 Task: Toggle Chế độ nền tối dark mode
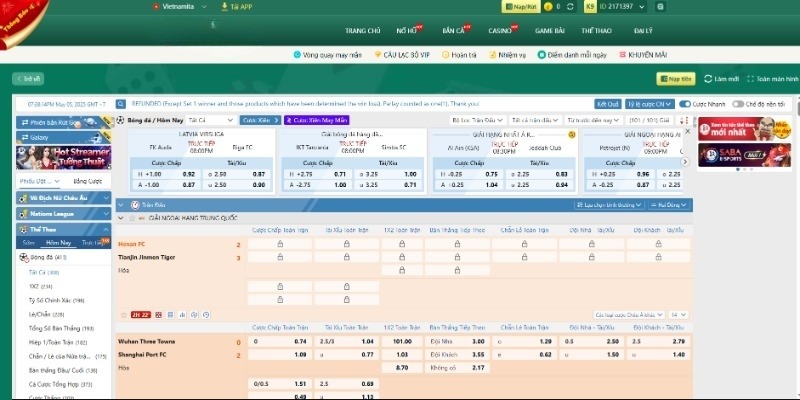[738, 103]
